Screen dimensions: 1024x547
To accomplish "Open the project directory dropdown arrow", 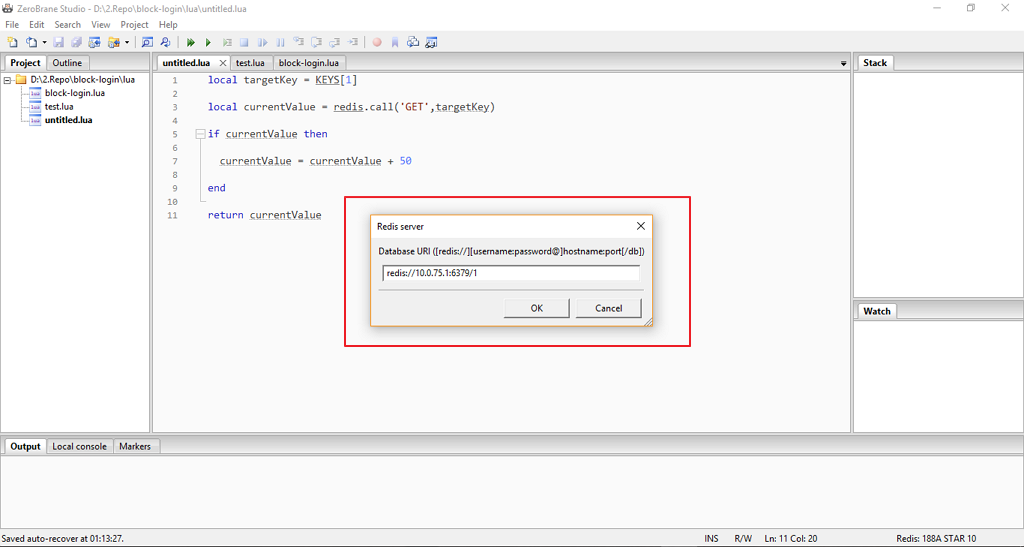I will [126, 43].
